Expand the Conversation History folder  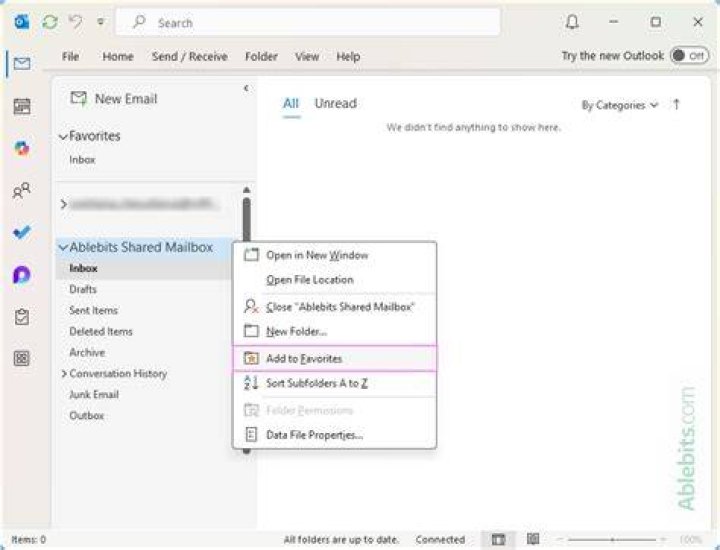tap(64, 374)
